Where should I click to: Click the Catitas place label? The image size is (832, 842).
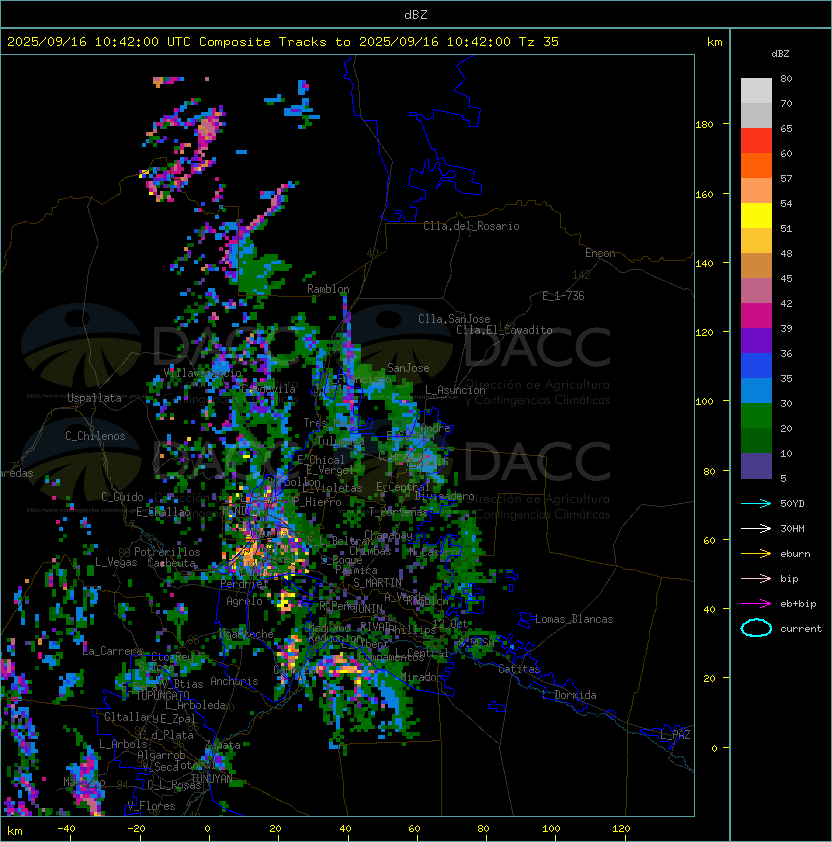(519, 669)
